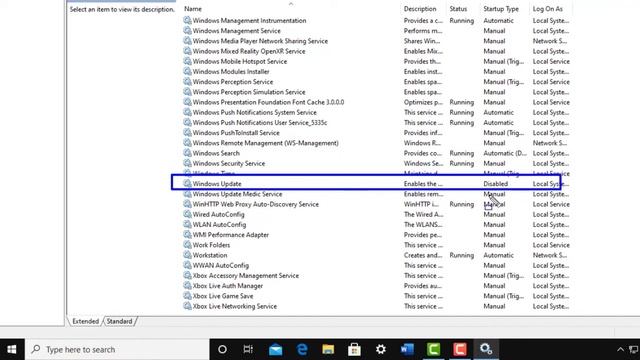Screen dimensions: 640x360
Task: Switch to Services app on taskbar
Action: point(486,349)
